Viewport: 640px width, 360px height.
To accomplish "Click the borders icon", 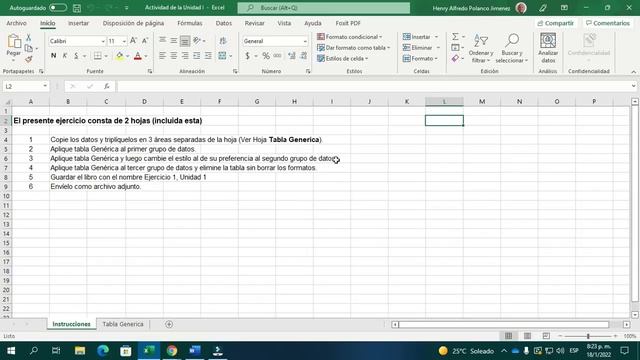I will click(x=98, y=56).
